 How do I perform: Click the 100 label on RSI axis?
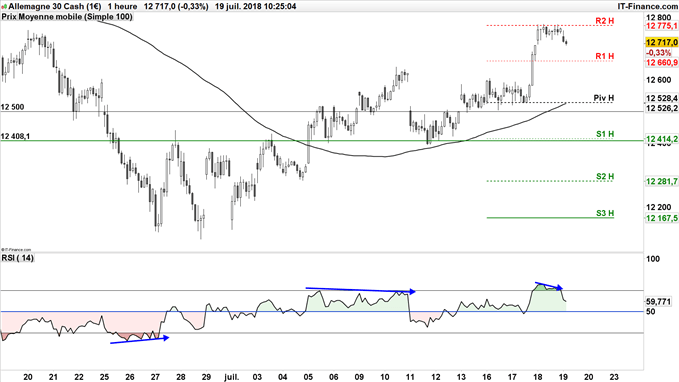653,259
